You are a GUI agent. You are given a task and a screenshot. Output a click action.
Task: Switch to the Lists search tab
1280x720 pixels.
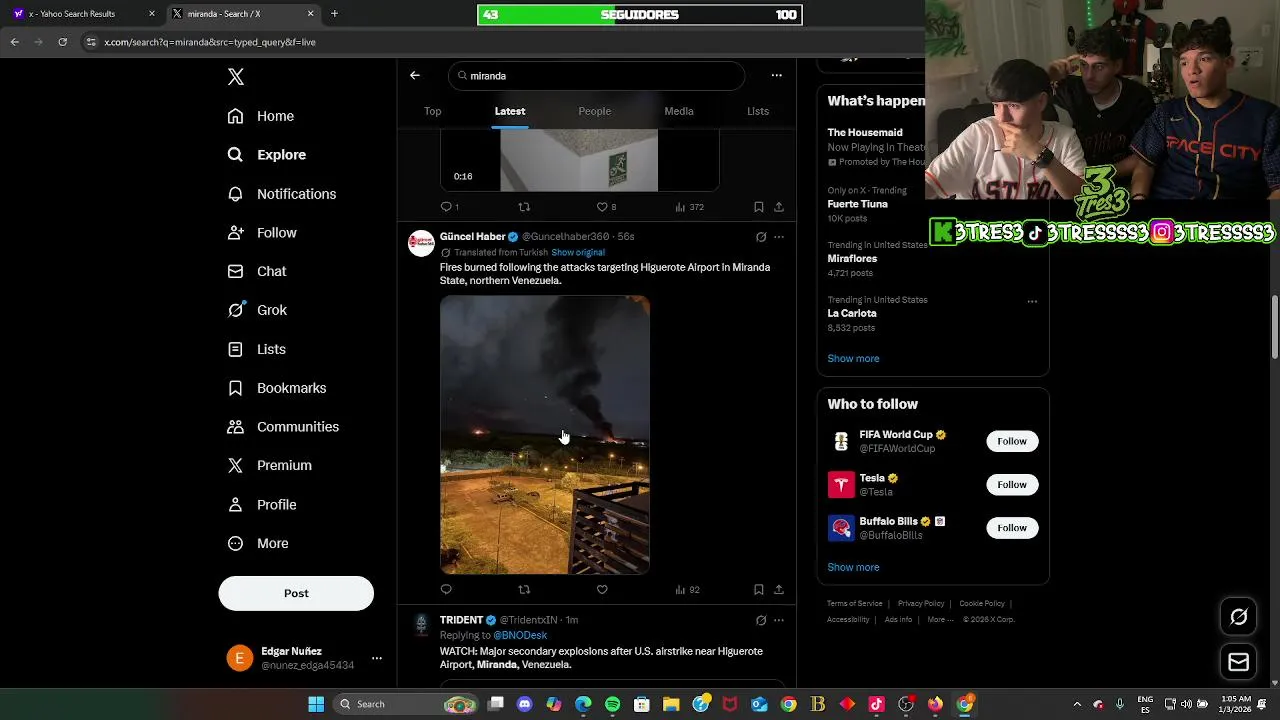coord(758,111)
